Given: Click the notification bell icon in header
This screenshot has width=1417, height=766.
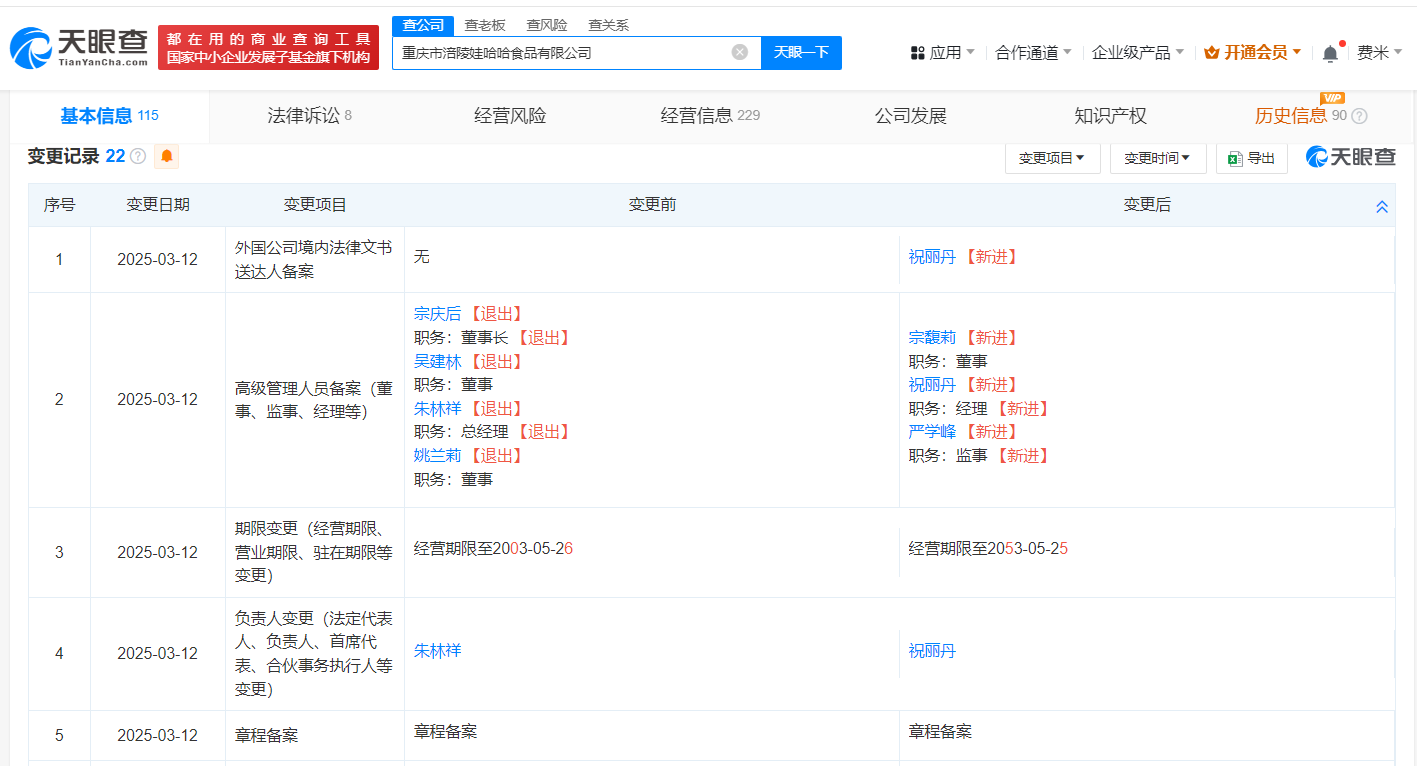Looking at the screenshot, I should [x=1330, y=54].
